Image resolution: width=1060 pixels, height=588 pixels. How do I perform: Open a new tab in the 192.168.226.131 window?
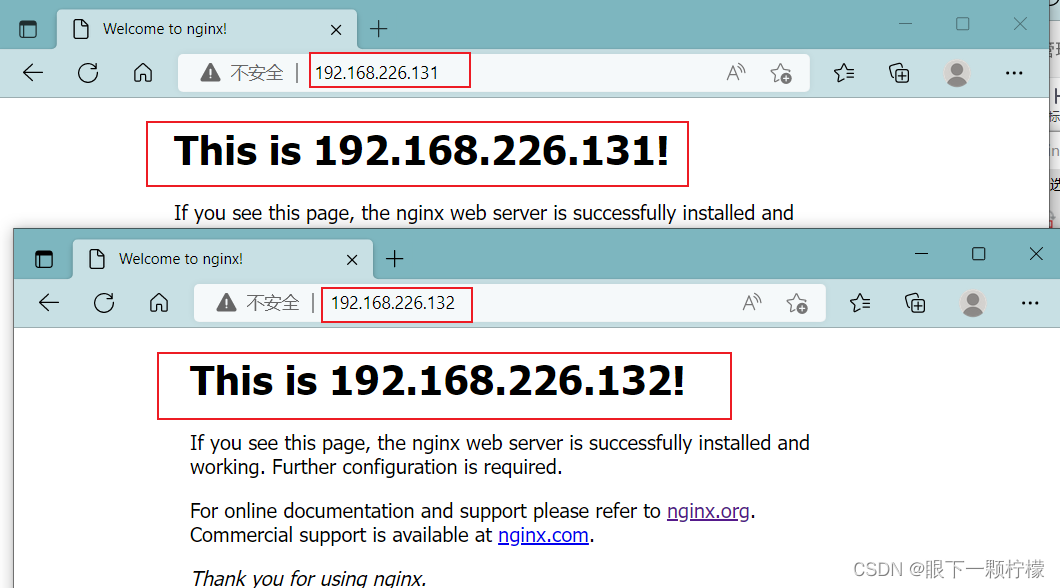(x=379, y=29)
